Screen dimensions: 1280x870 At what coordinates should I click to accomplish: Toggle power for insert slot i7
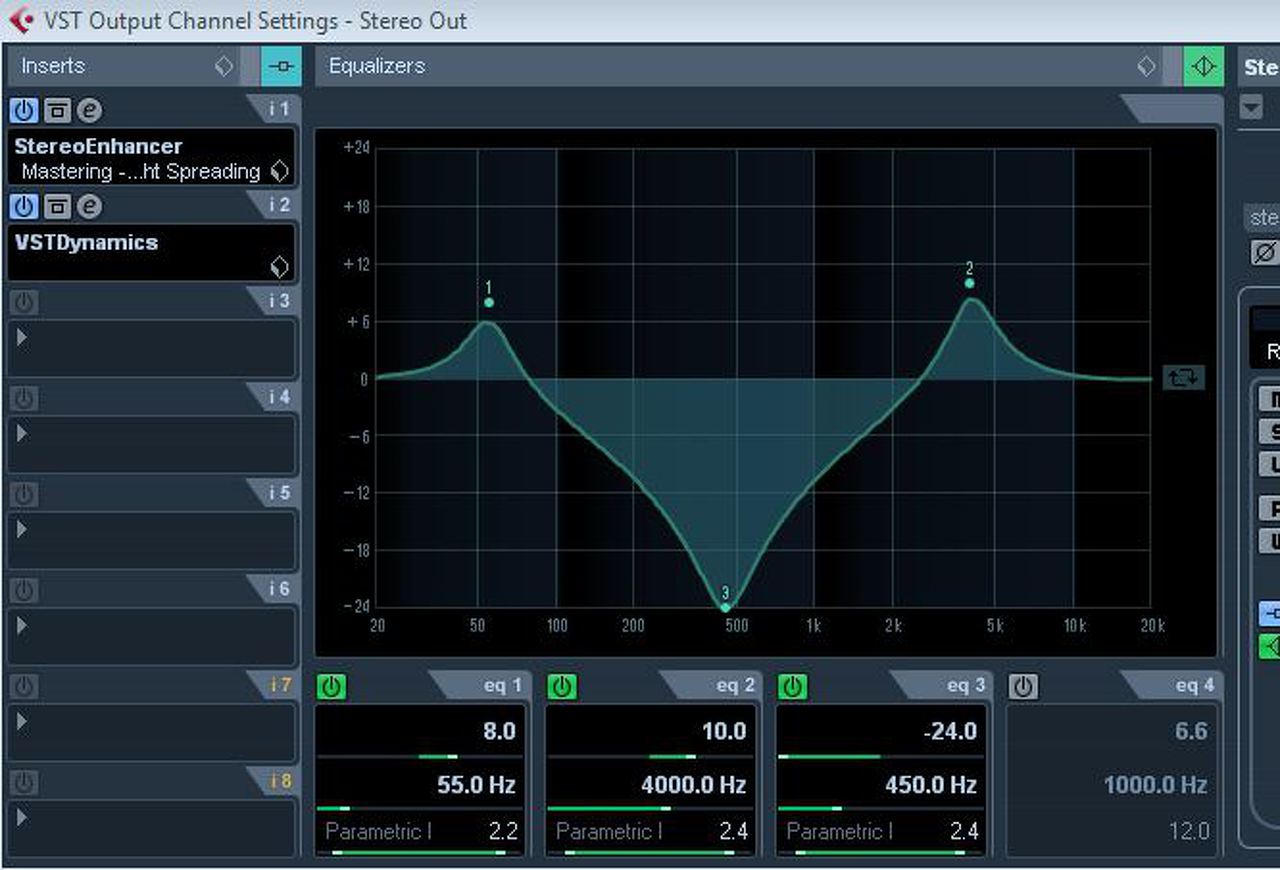coord(24,686)
